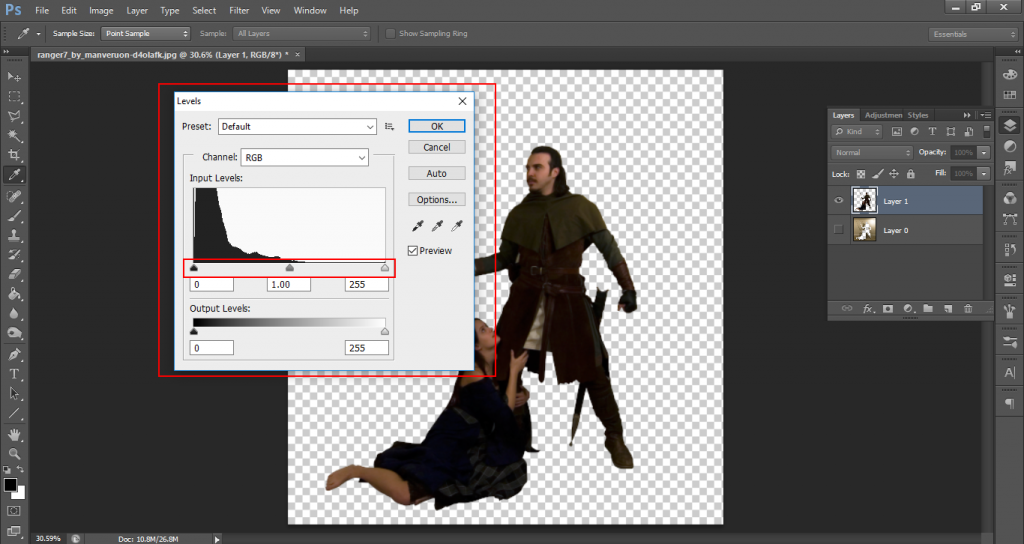Hide Layer 1 with its eye icon

(839, 201)
